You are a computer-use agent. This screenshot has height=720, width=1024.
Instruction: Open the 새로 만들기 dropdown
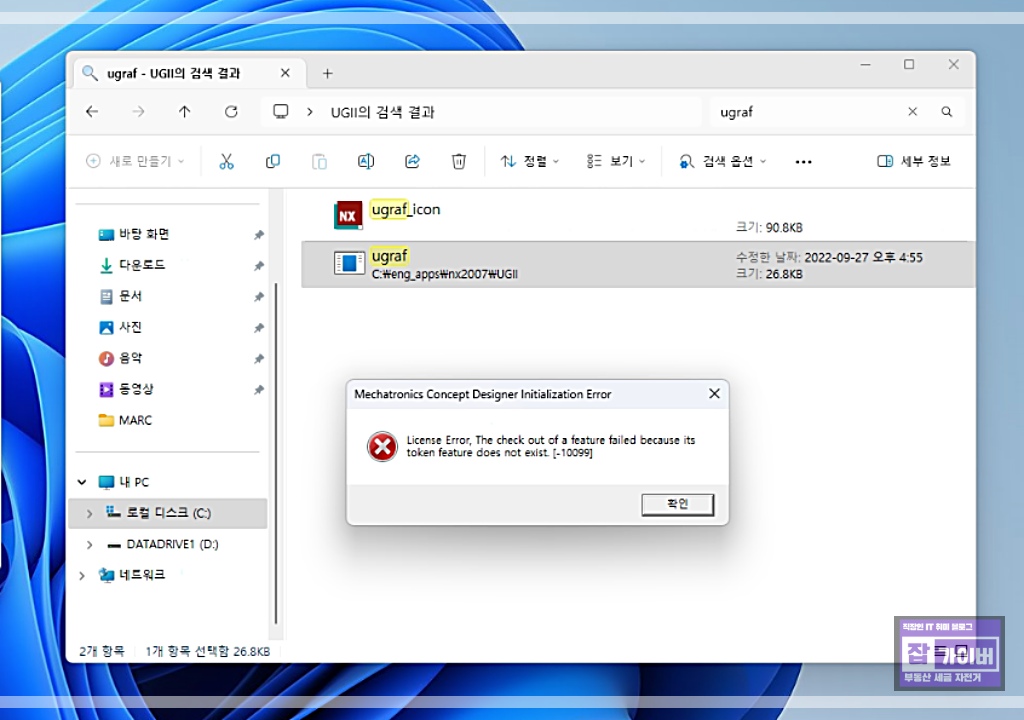point(135,161)
